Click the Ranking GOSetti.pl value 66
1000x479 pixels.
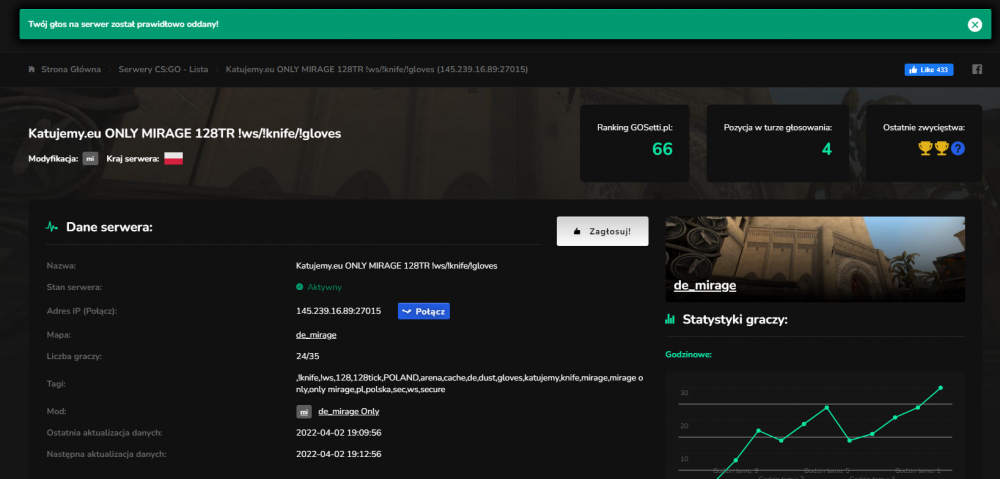click(662, 149)
